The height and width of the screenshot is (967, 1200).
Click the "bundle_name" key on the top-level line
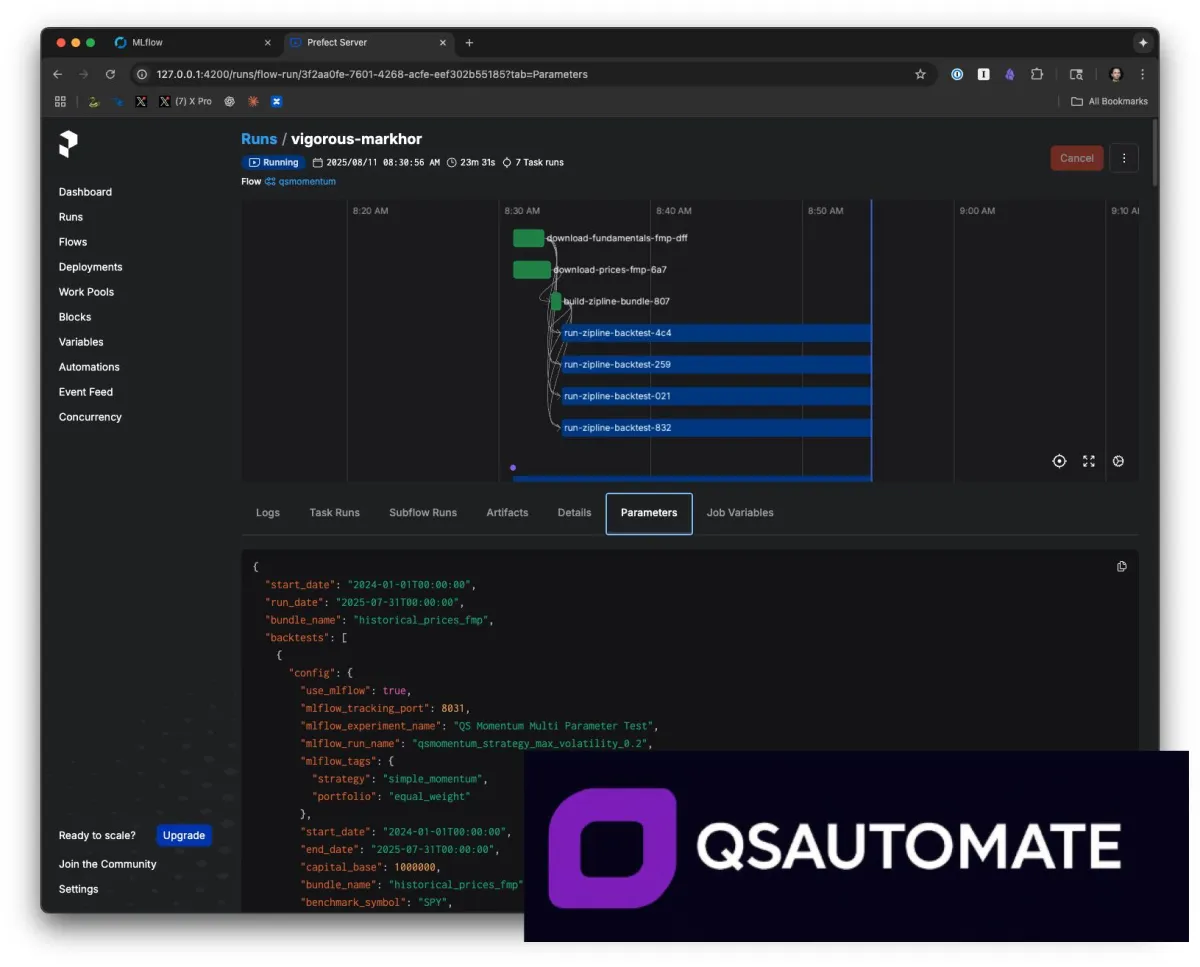tap(305, 620)
